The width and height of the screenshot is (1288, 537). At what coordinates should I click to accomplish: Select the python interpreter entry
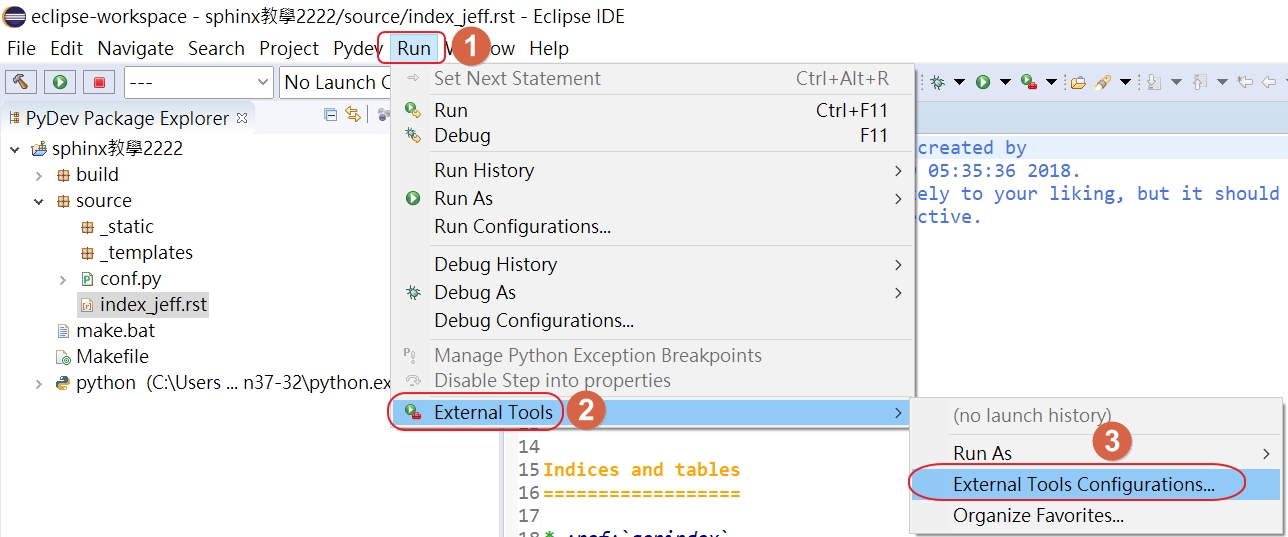click(x=225, y=383)
